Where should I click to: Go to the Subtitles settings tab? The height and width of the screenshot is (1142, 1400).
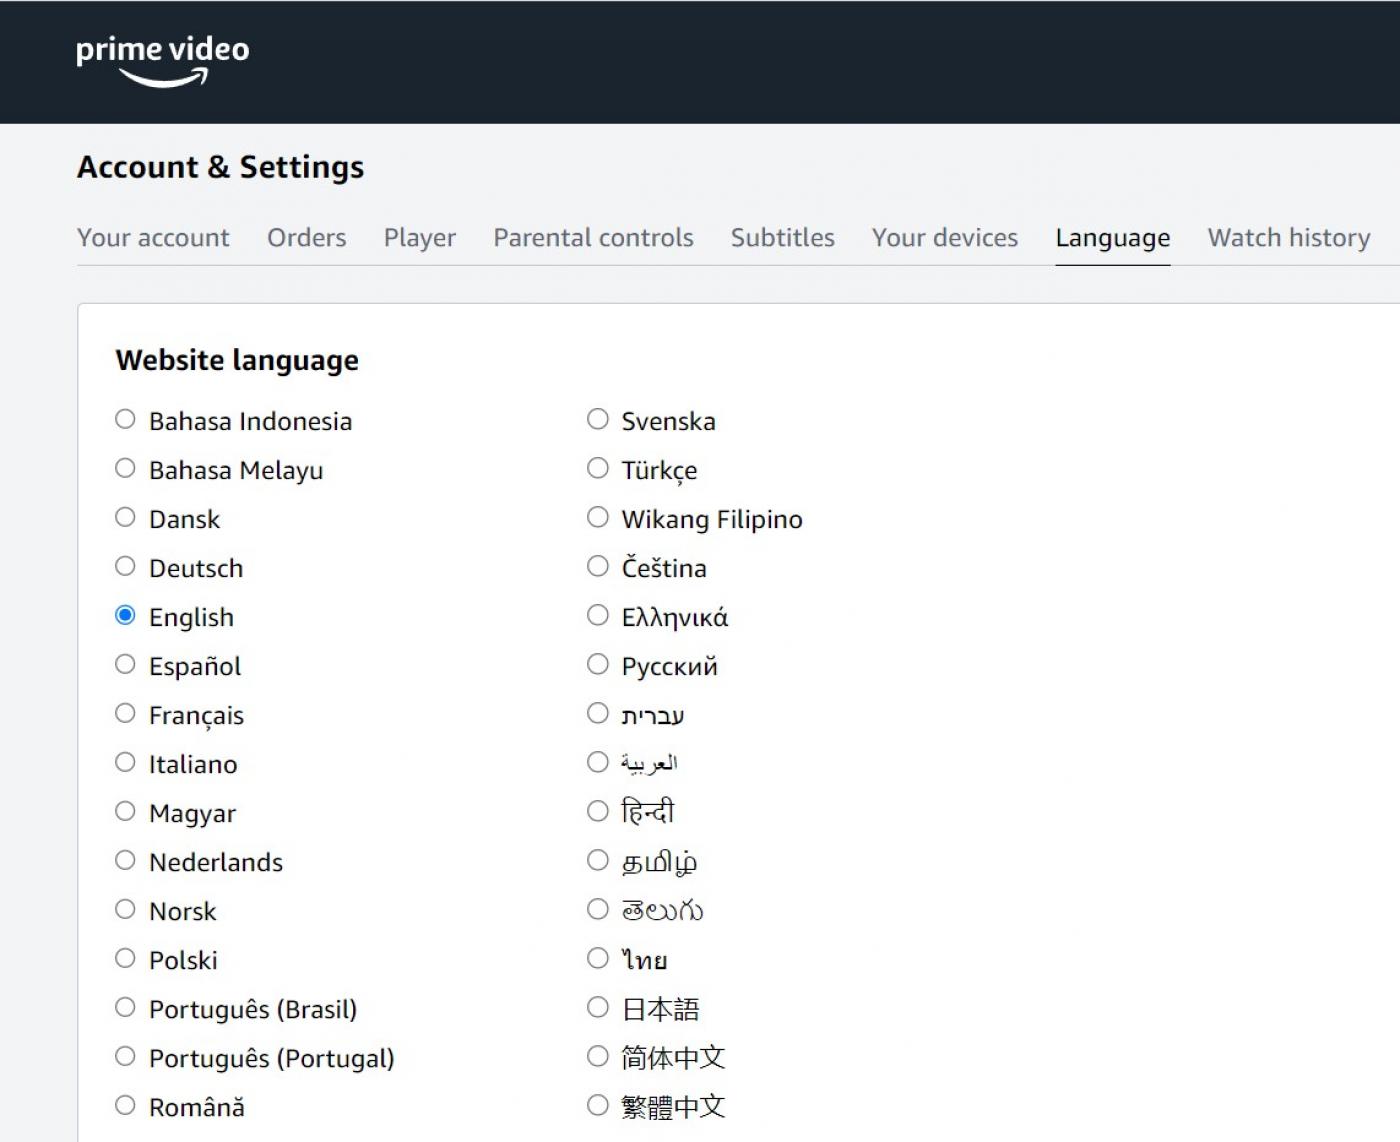782,238
